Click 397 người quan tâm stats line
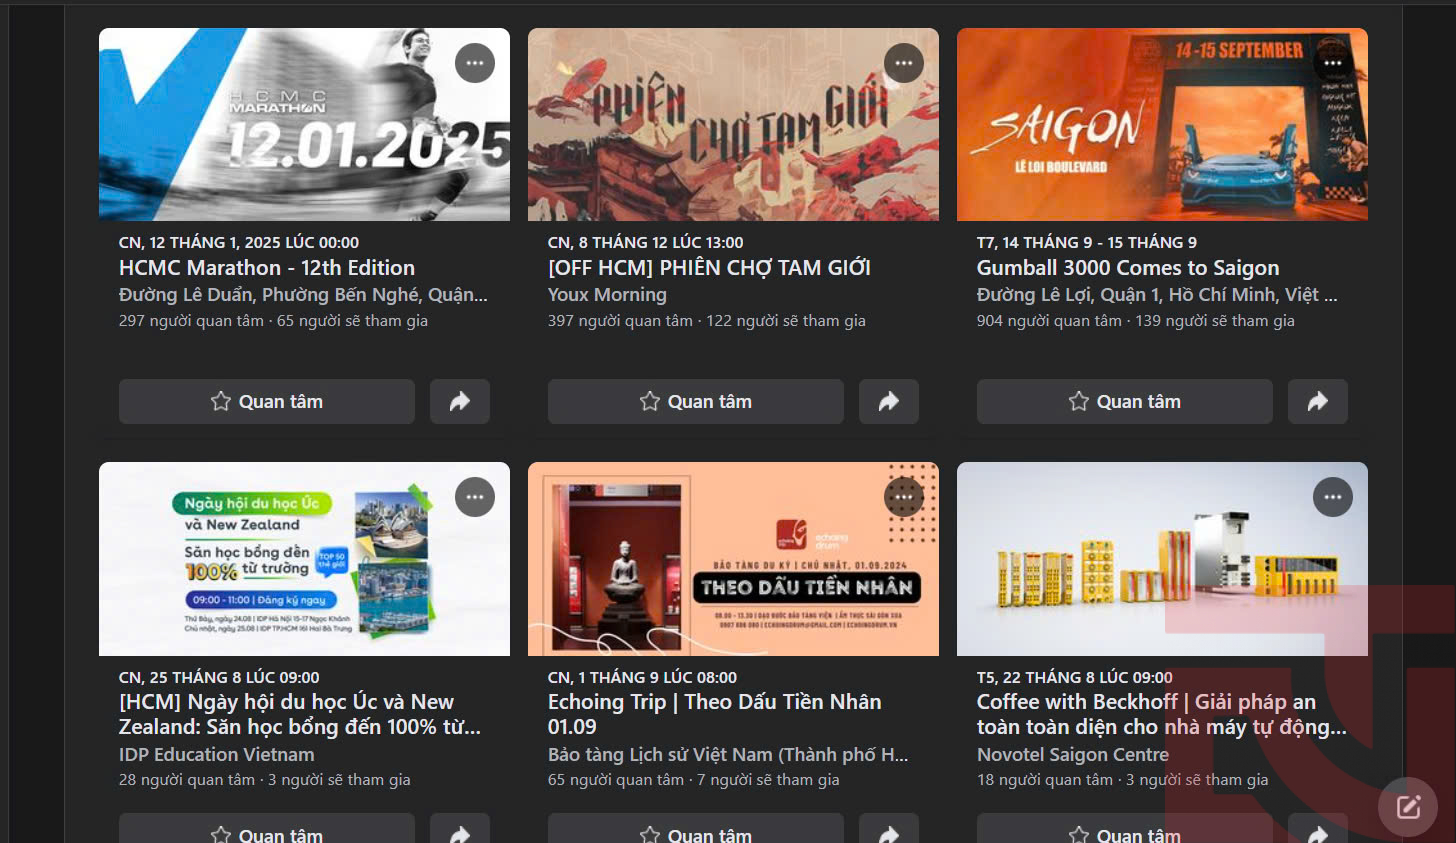The height and width of the screenshot is (843, 1456). (707, 321)
